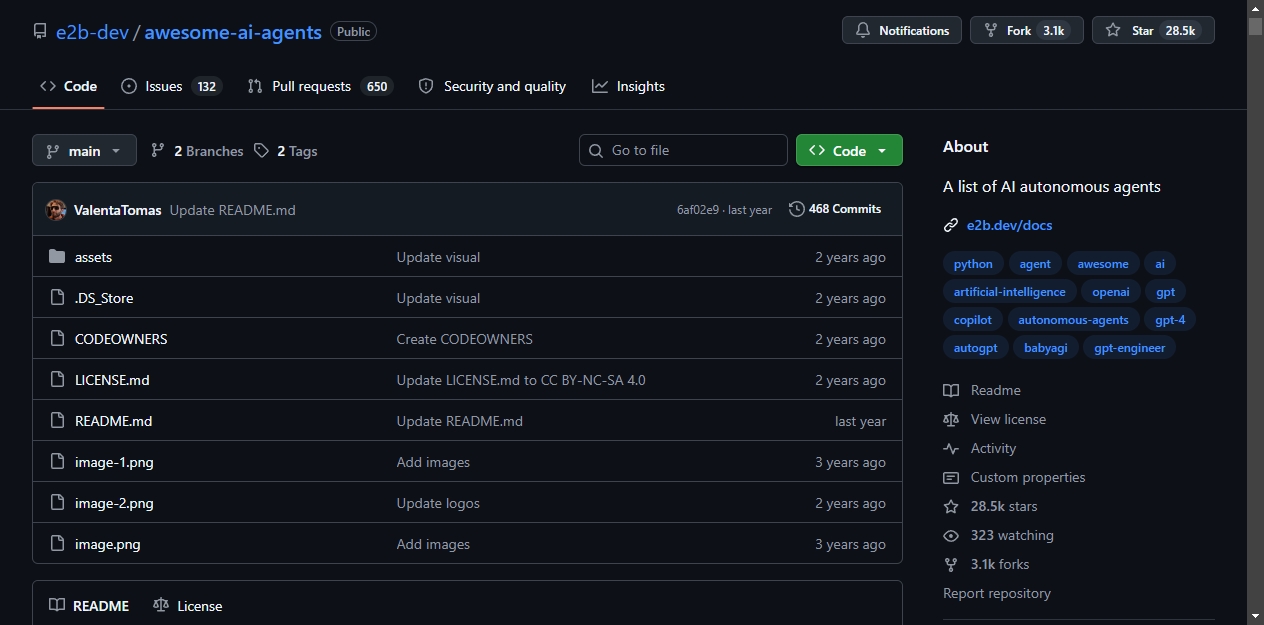Click the star icon next to 28.5k stars
Screen dimensions: 1264x625
tap(951, 506)
